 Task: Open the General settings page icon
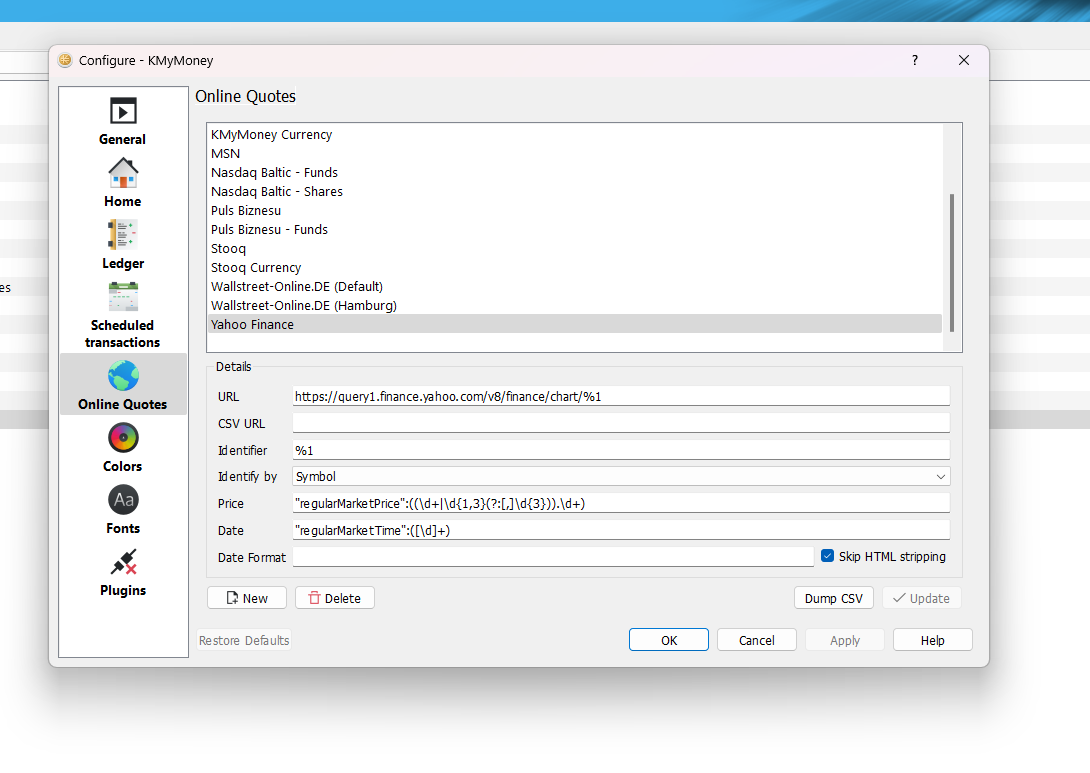(x=123, y=111)
